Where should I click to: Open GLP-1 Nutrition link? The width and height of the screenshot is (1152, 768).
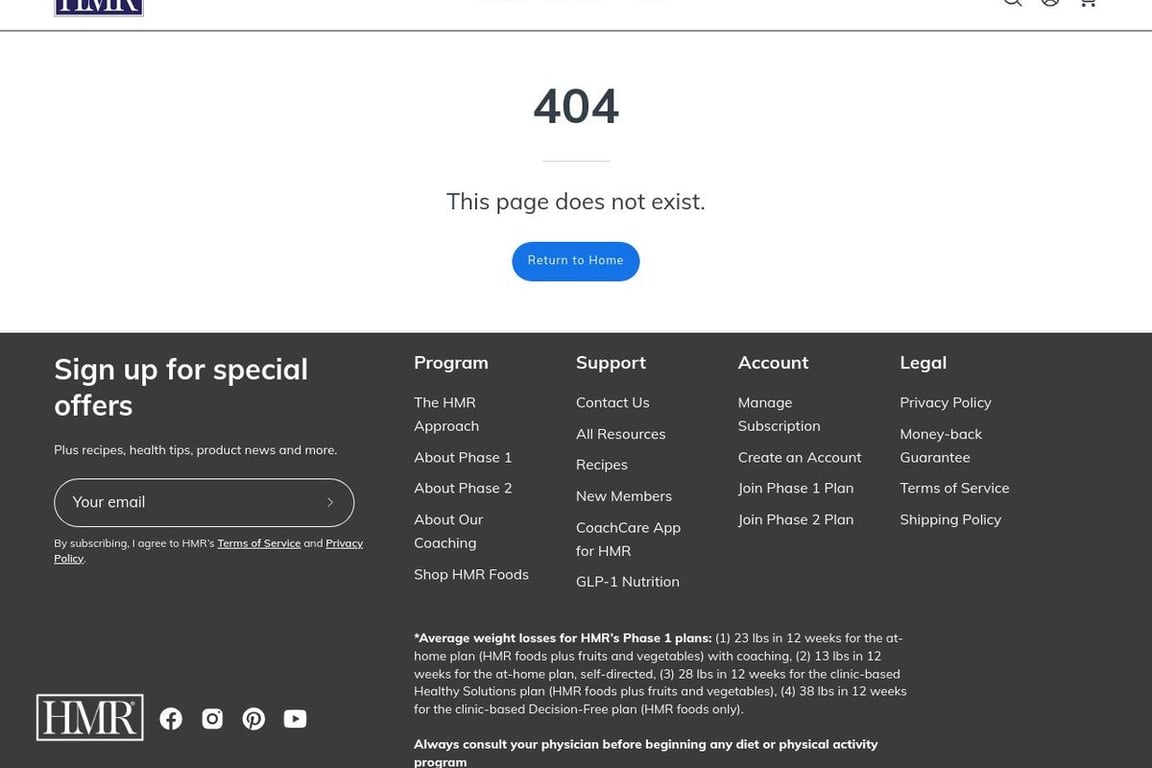tap(627, 582)
